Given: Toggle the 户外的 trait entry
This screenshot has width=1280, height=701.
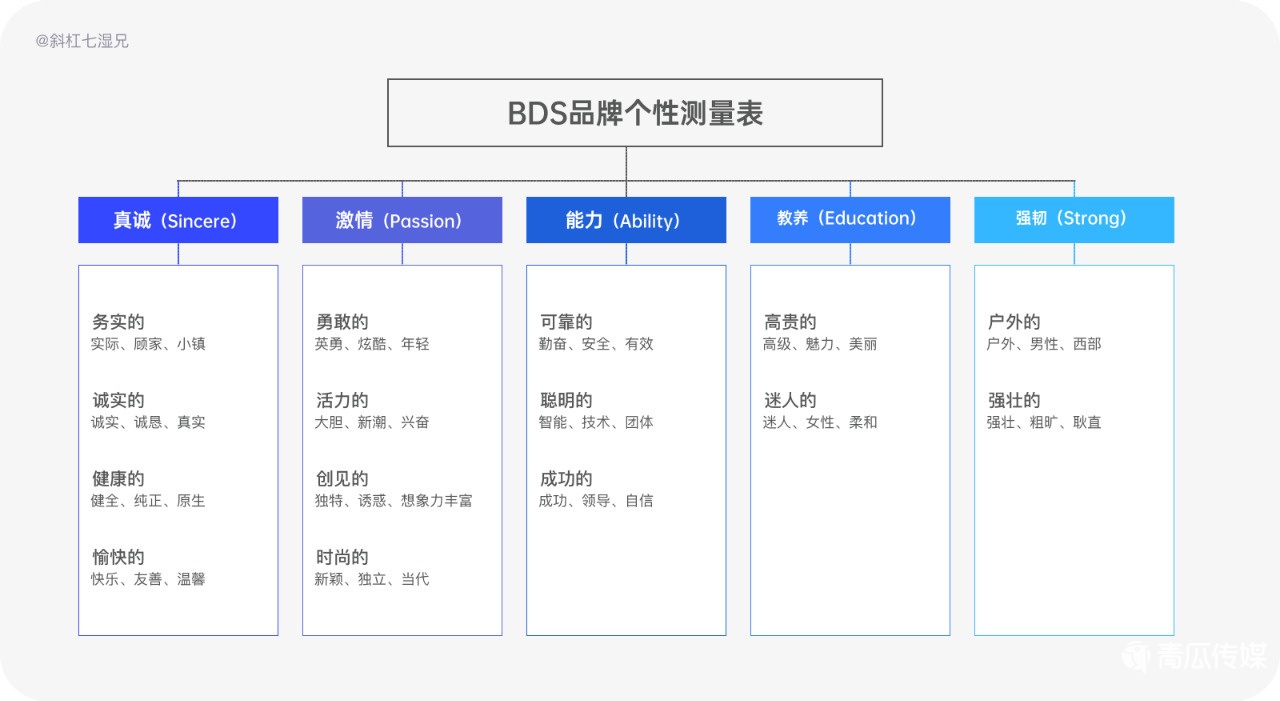Looking at the screenshot, I should click(x=1014, y=322).
